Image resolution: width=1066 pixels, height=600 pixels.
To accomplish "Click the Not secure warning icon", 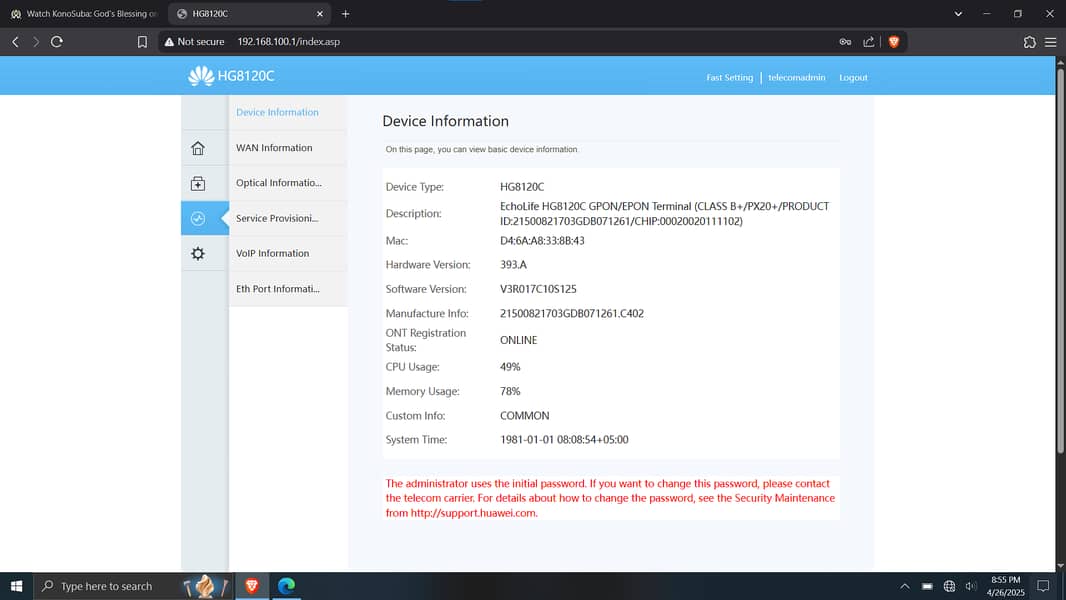I will click(x=169, y=41).
